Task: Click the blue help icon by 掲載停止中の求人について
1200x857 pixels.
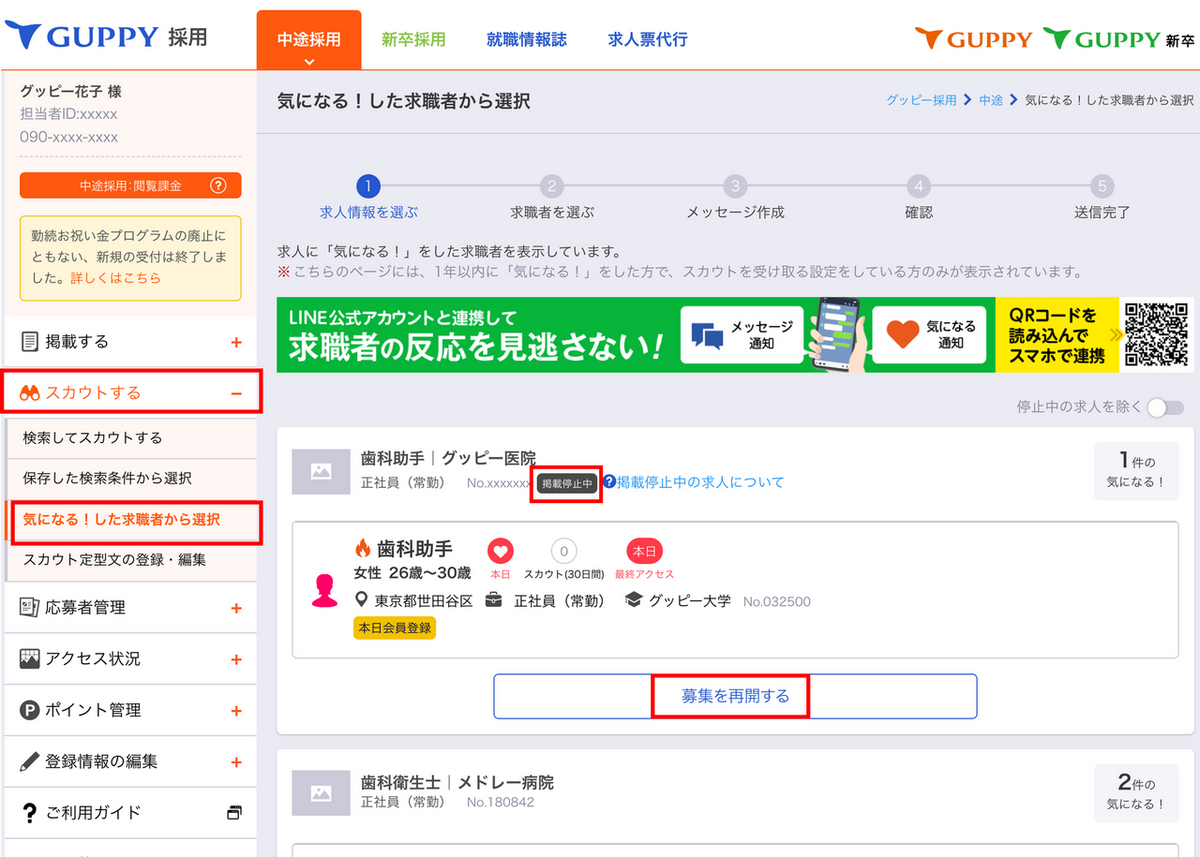Action: tap(609, 481)
